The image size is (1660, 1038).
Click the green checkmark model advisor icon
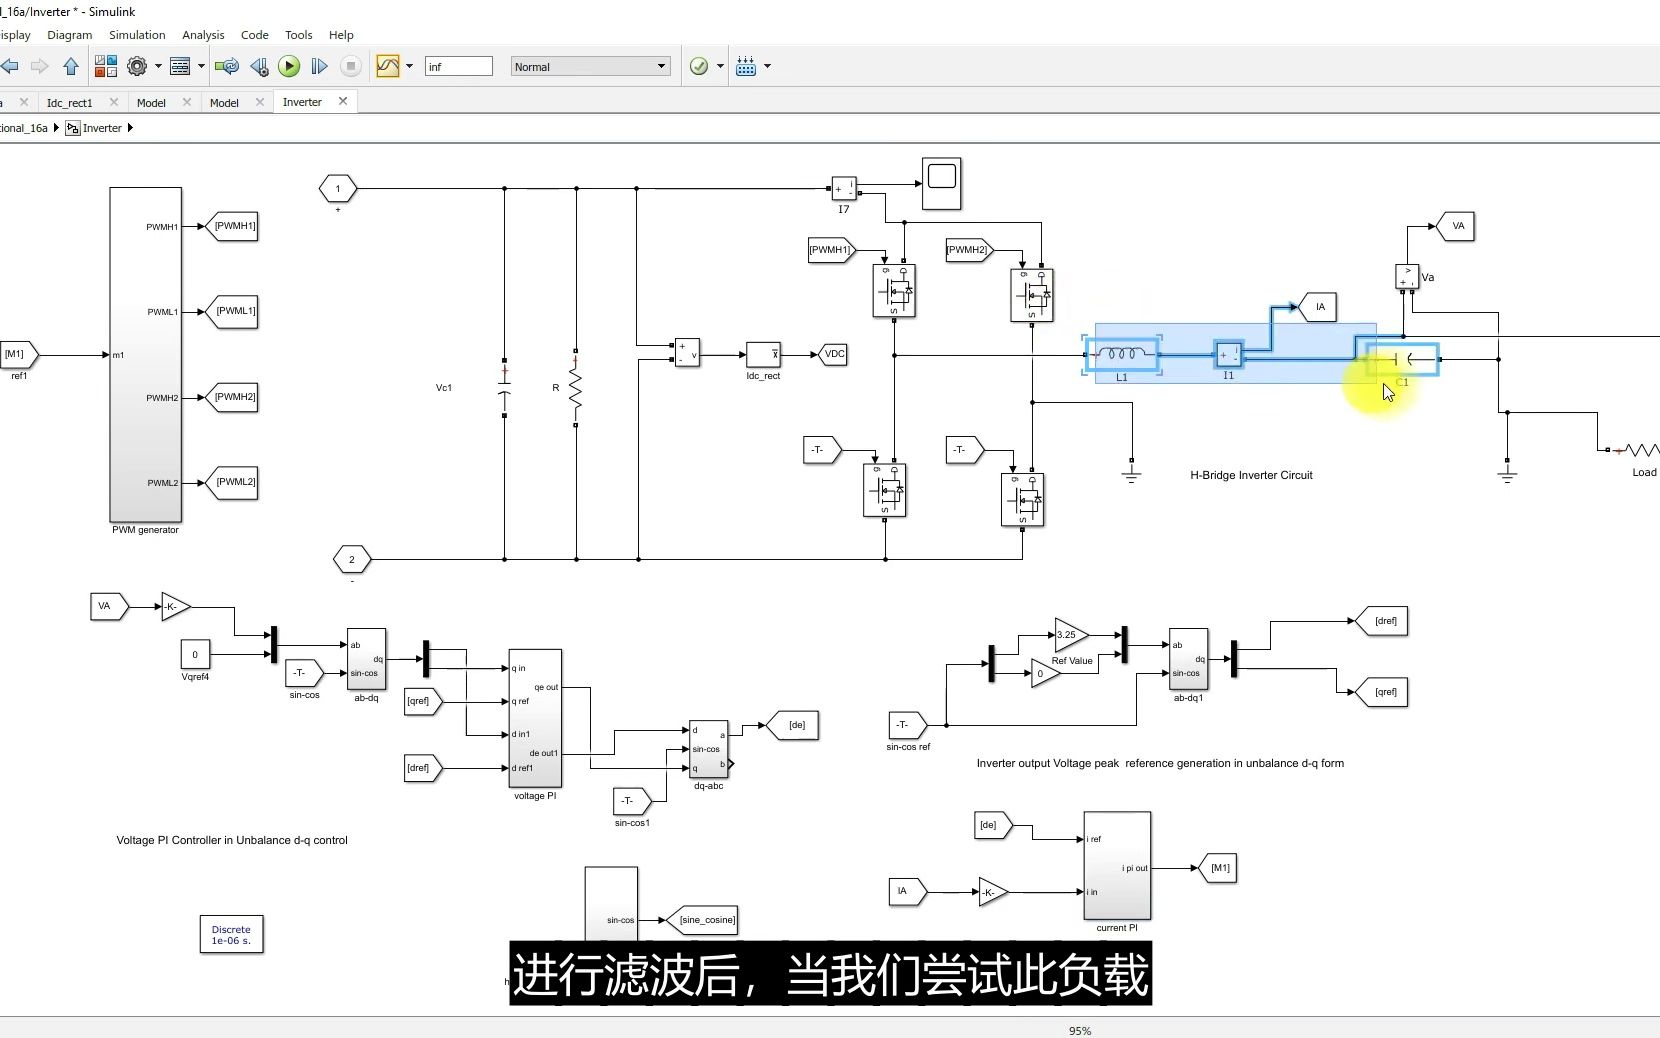pyautogui.click(x=699, y=66)
